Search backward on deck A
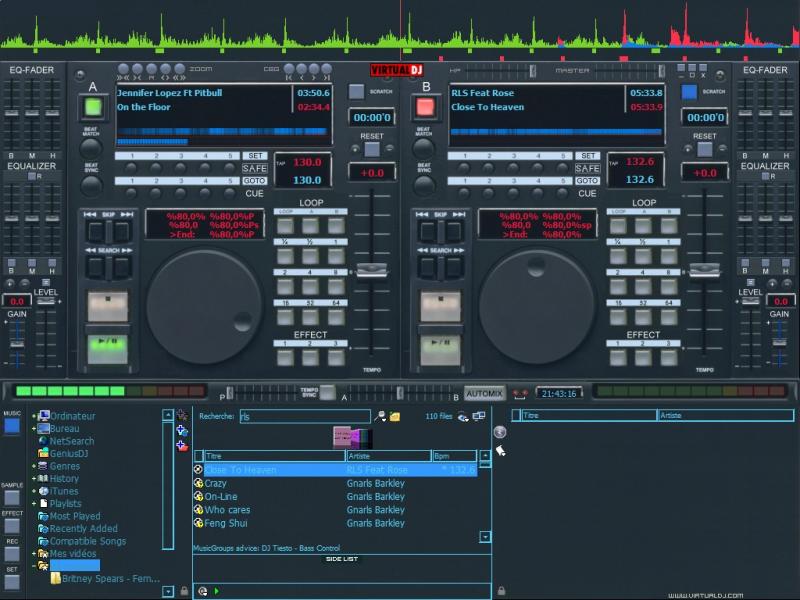 pyautogui.click(x=96, y=268)
